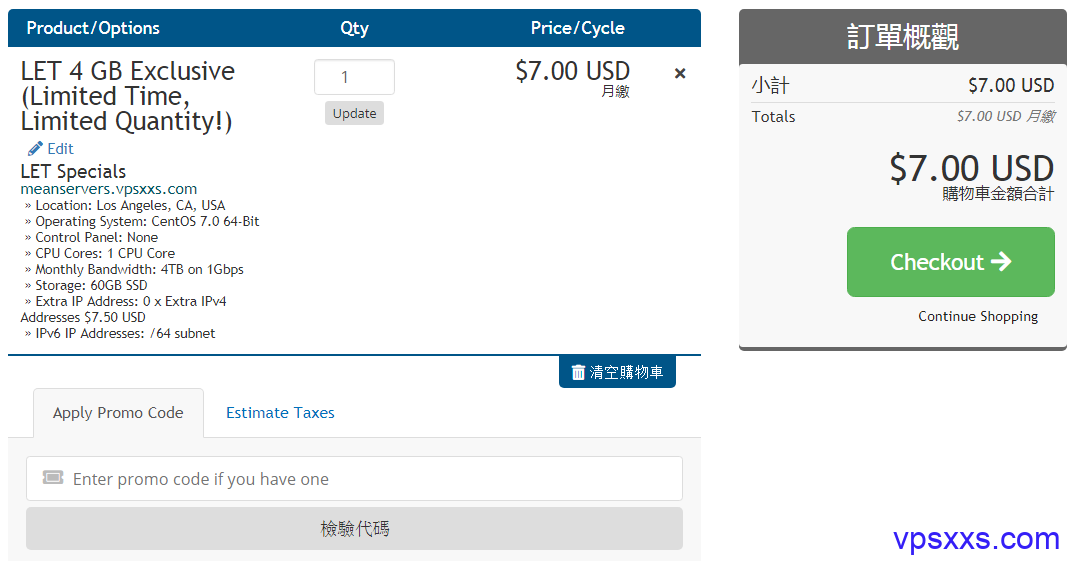The width and height of the screenshot is (1069, 561).
Task: Focus the quantity input box
Action: tap(355, 77)
